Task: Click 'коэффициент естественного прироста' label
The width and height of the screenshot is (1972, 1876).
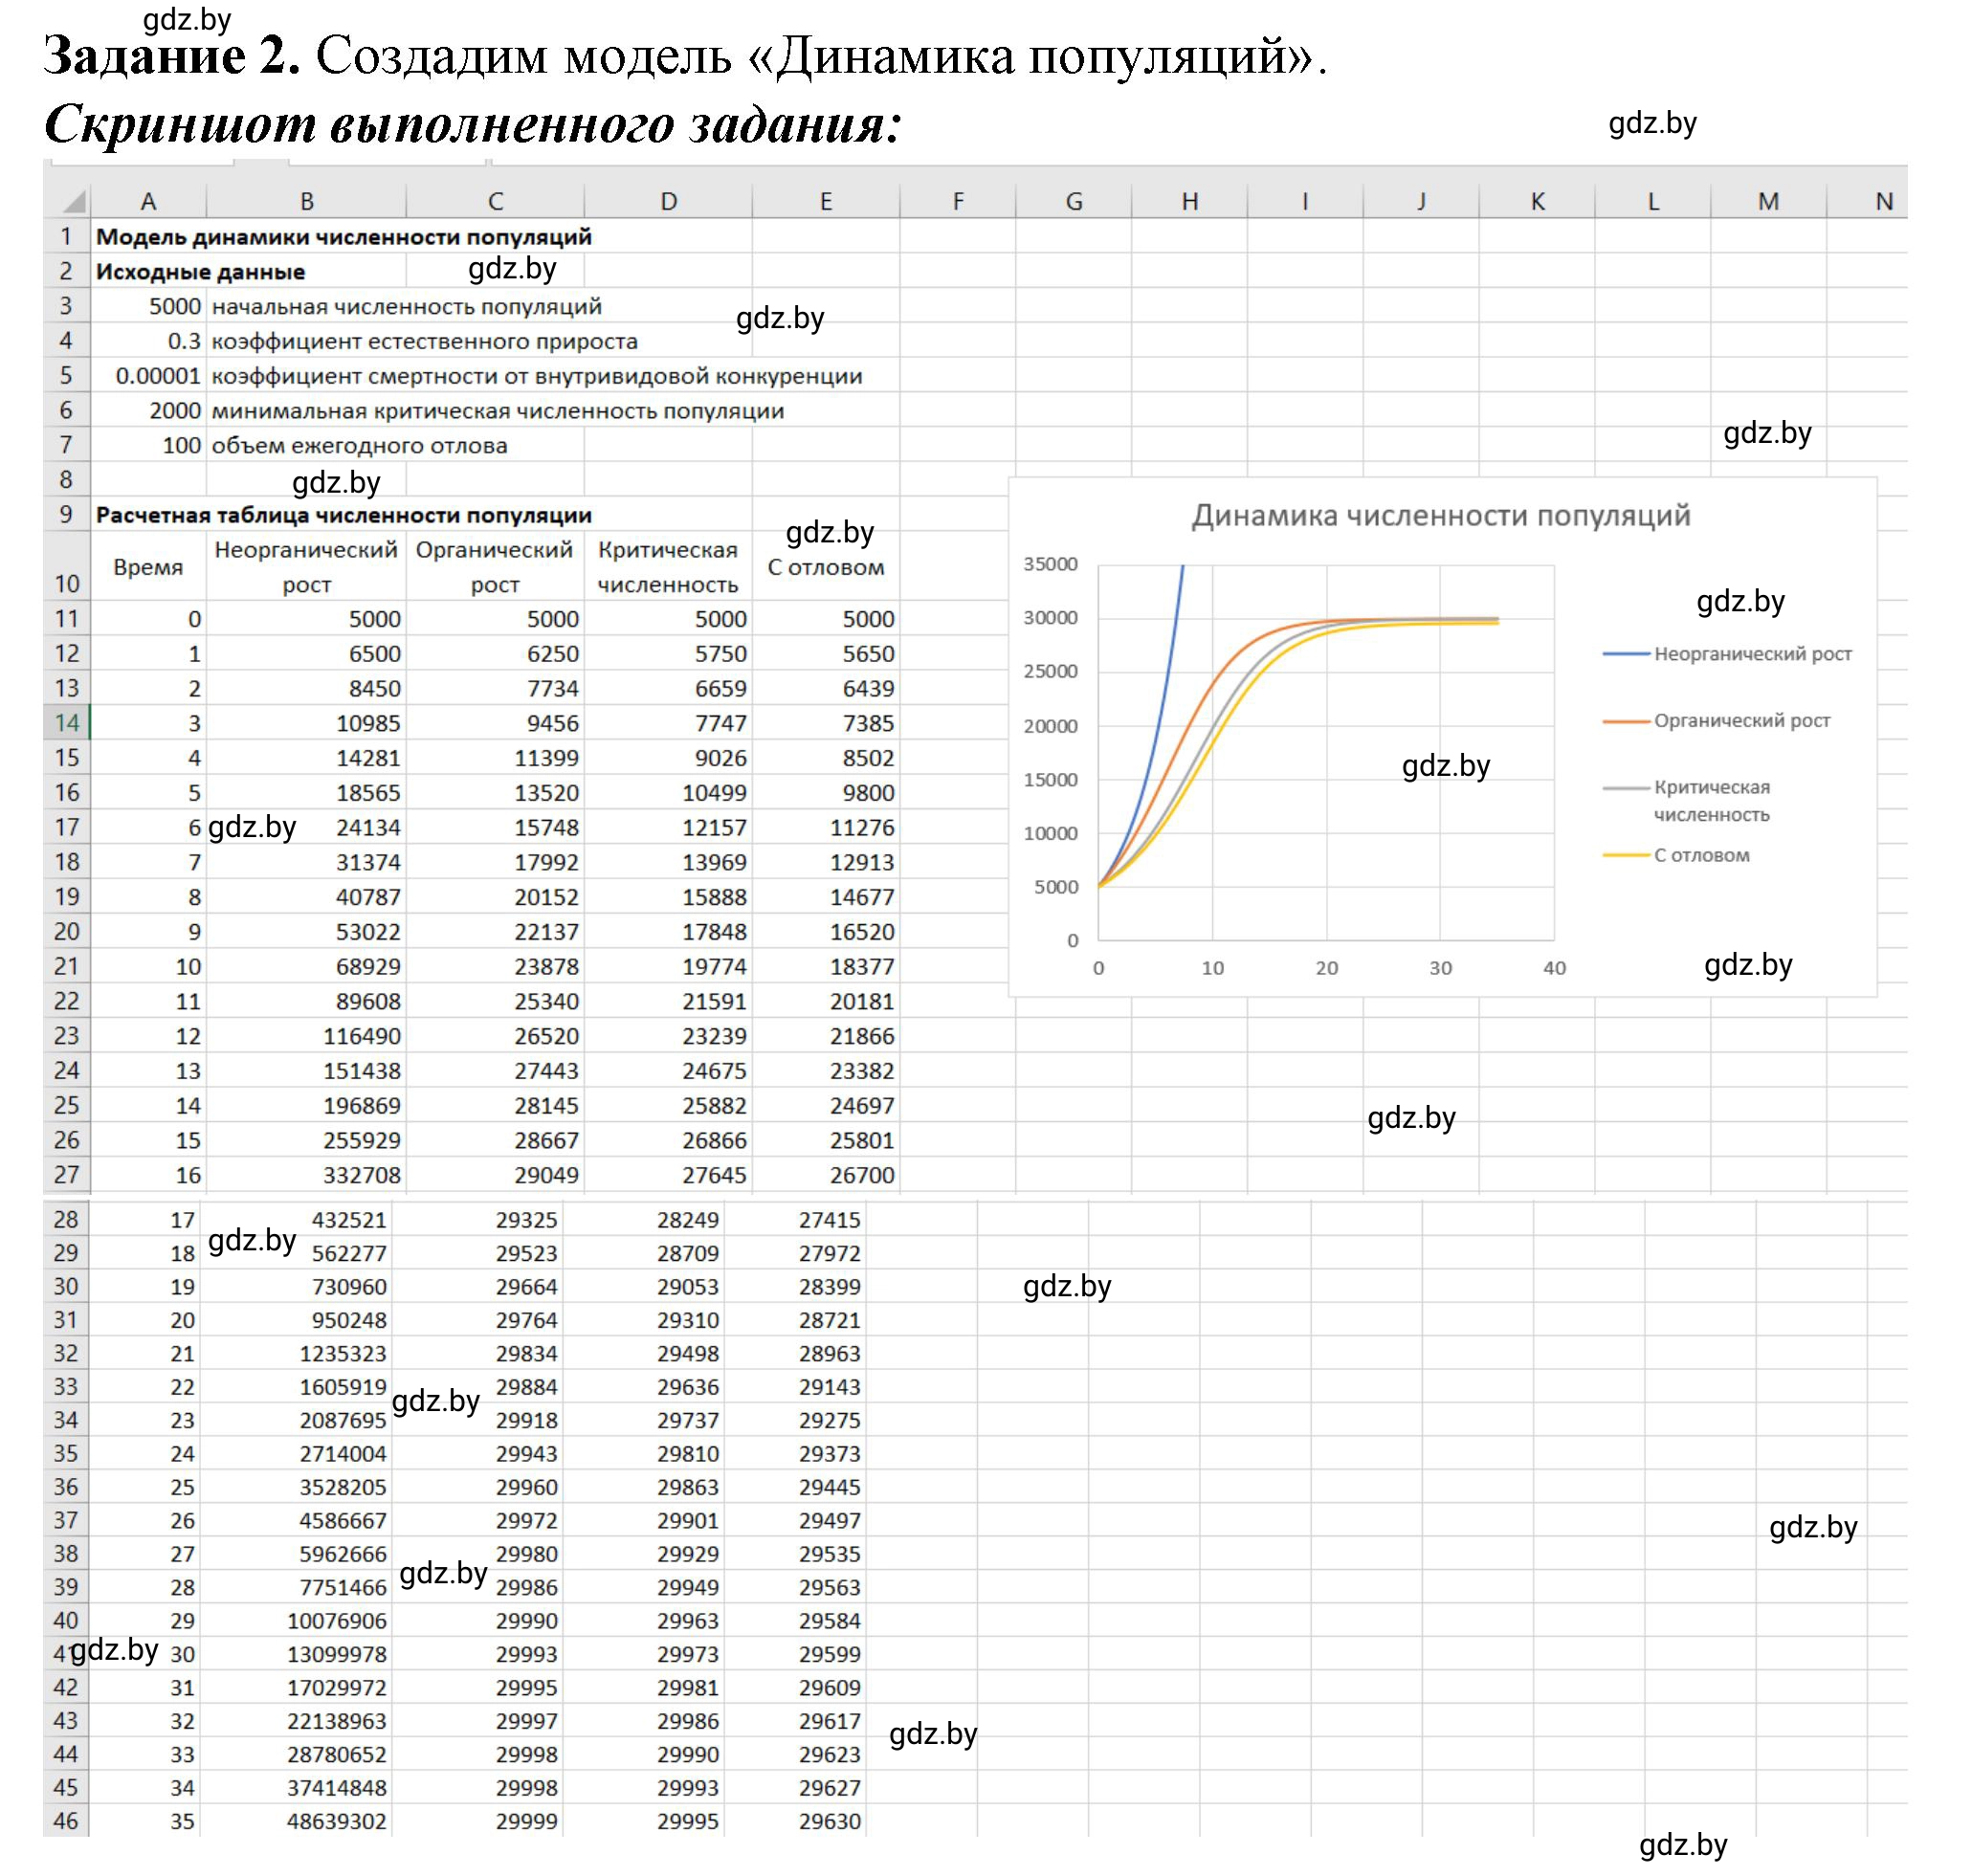Action: tap(424, 341)
